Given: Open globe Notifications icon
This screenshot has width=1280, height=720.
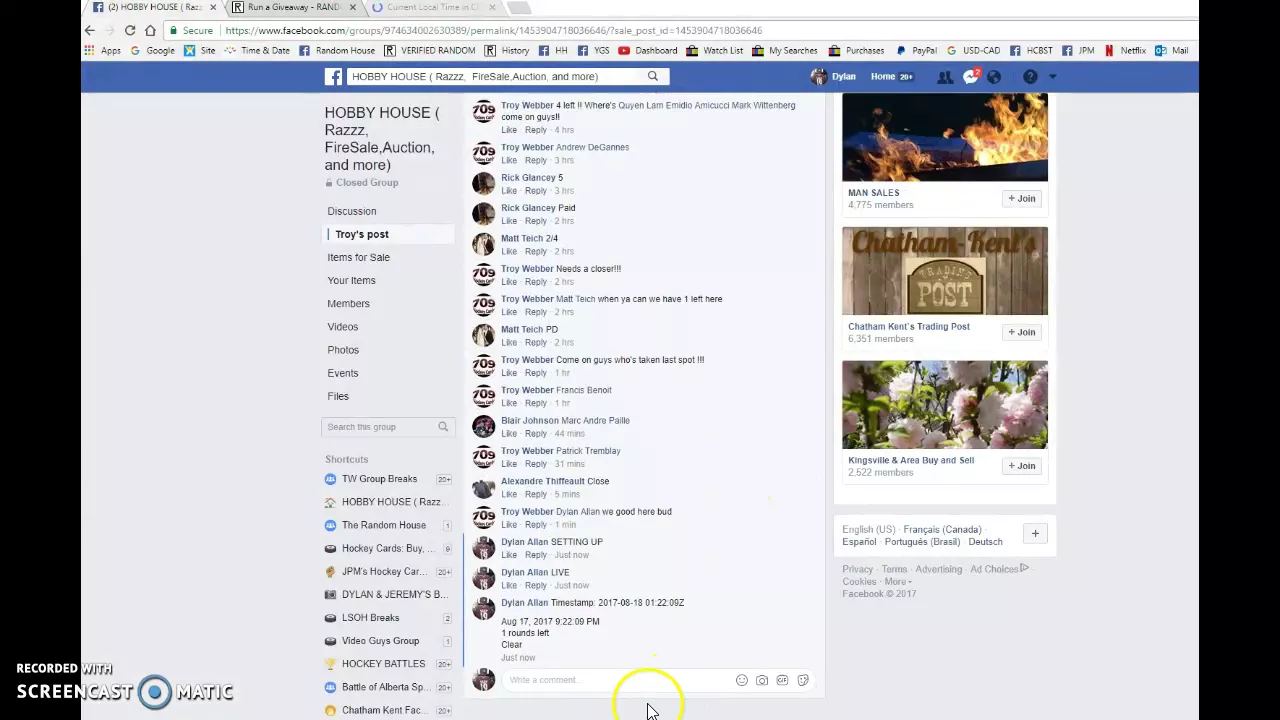Looking at the screenshot, I should (994, 77).
